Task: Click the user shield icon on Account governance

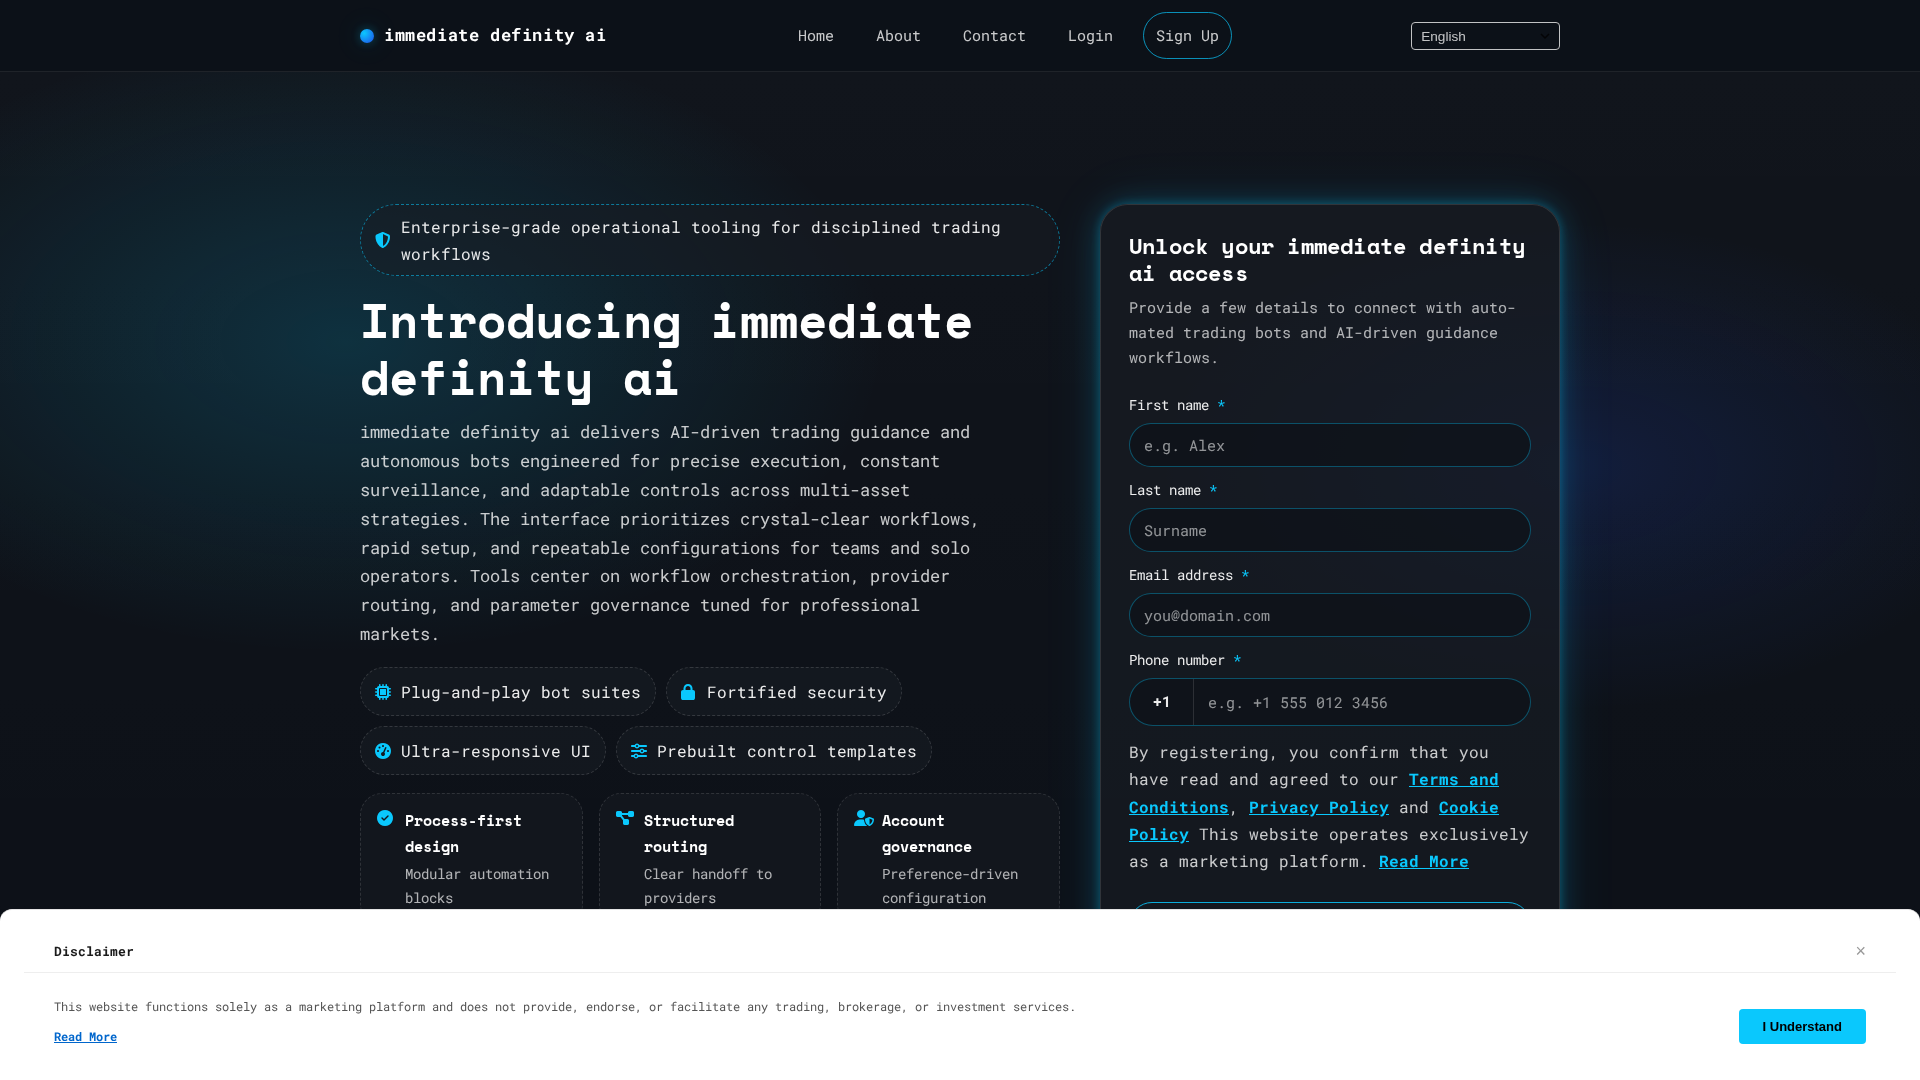Action: point(864,818)
